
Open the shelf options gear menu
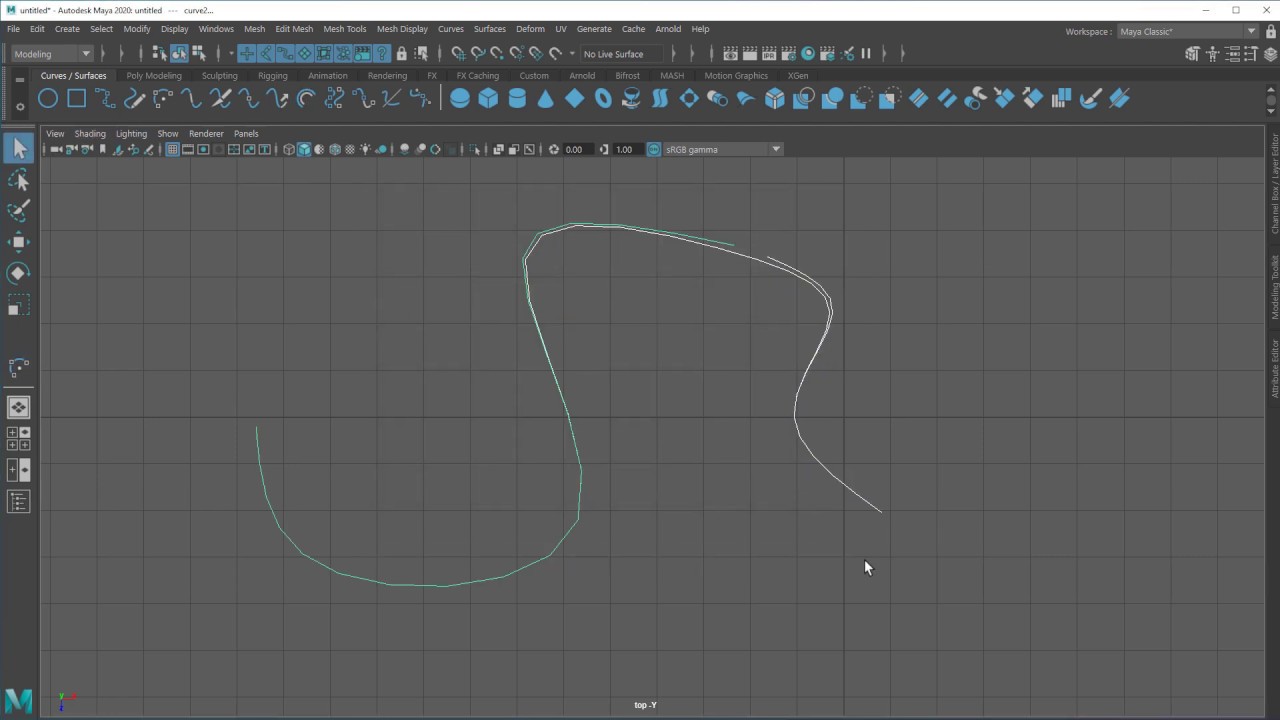pos(19,107)
